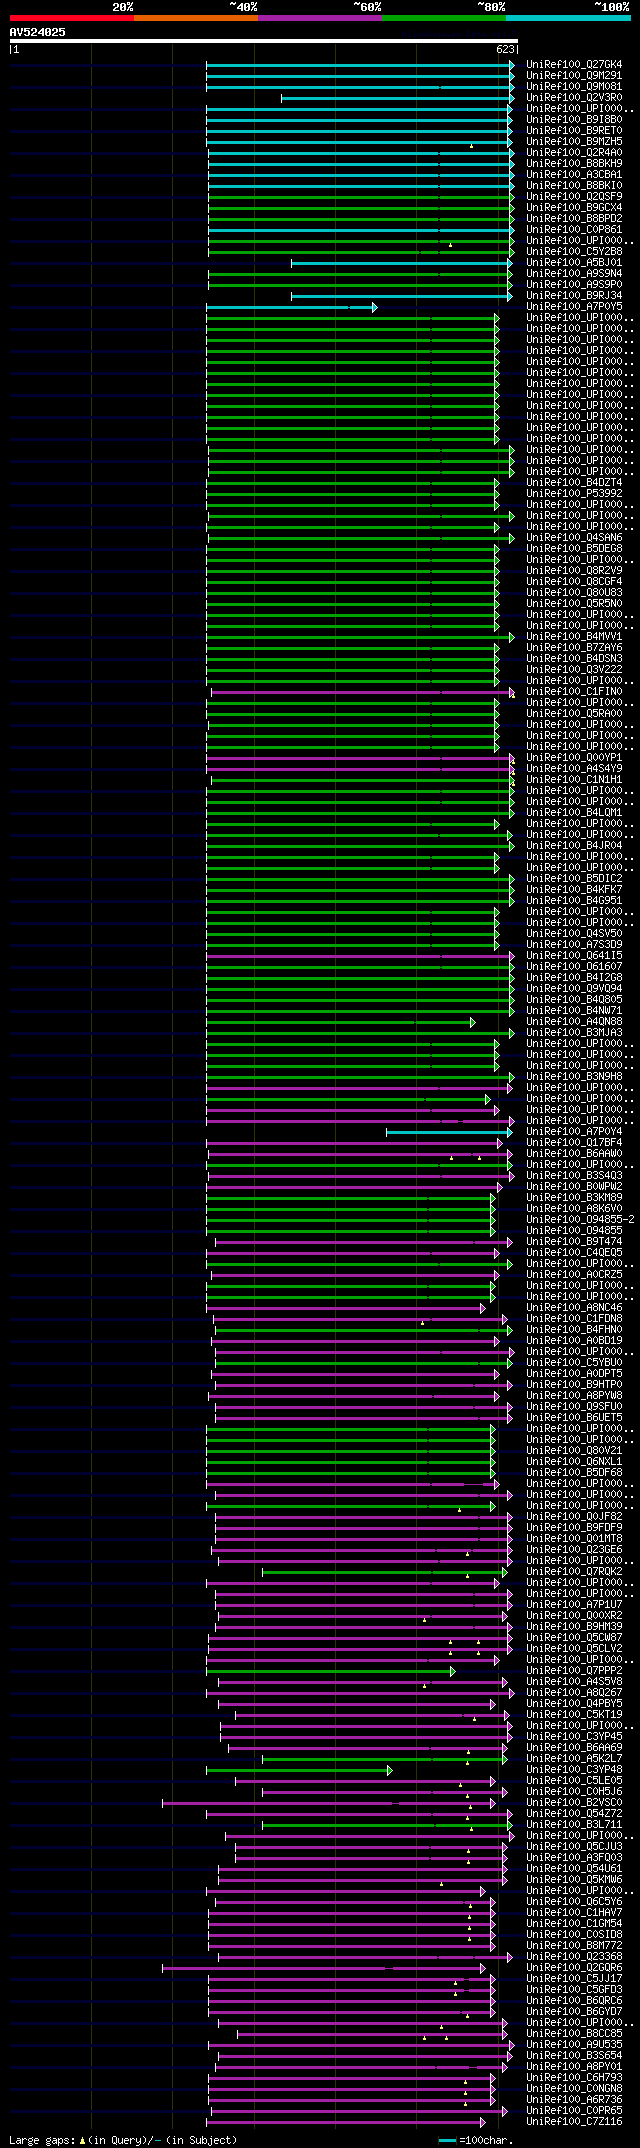Click hit label UniRef100_B9I8B0

pos(574,119)
